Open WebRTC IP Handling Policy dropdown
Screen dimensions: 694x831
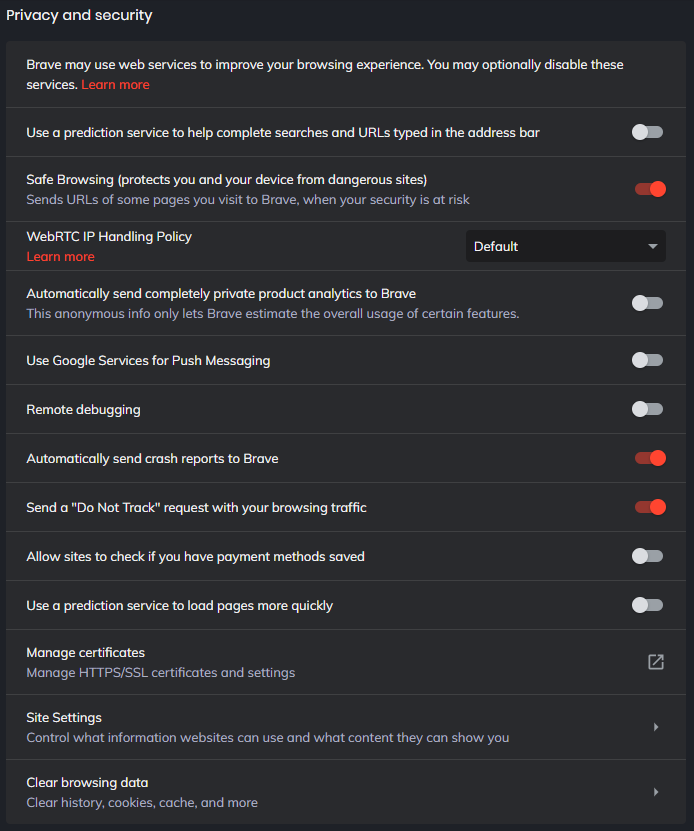[x=565, y=246]
